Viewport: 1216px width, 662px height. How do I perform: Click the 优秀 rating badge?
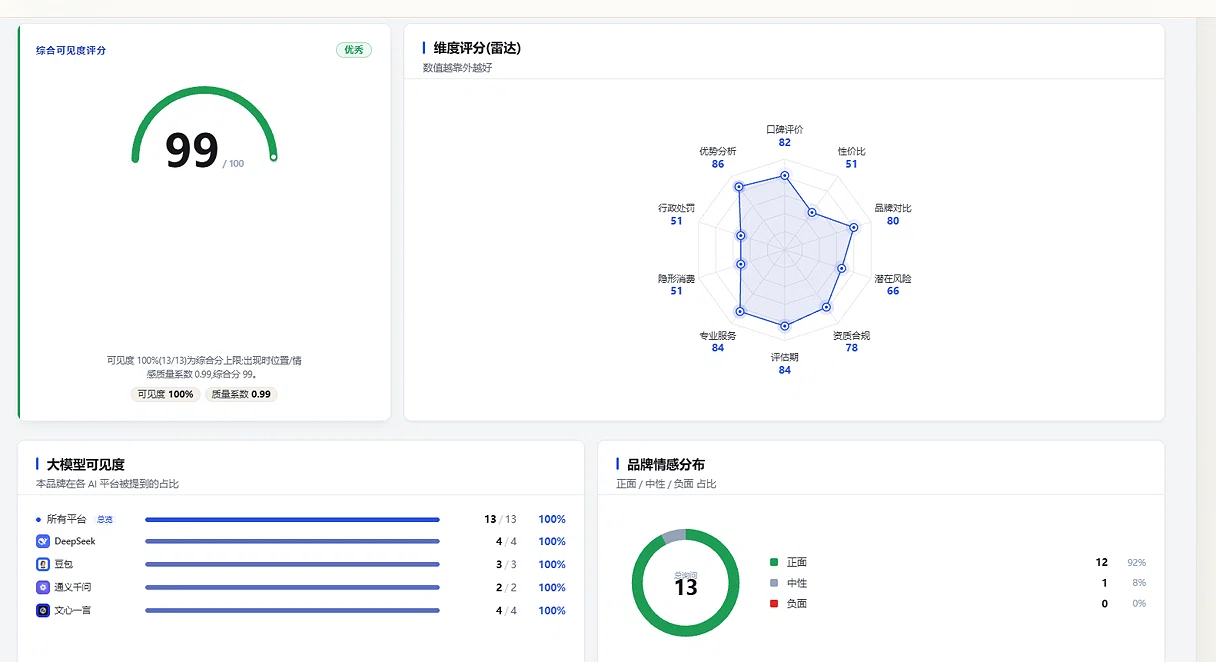pos(354,50)
